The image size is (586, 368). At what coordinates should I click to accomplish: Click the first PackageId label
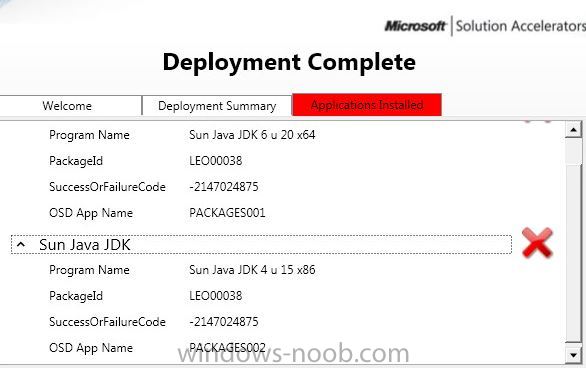pyautogui.click(x=76, y=161)
